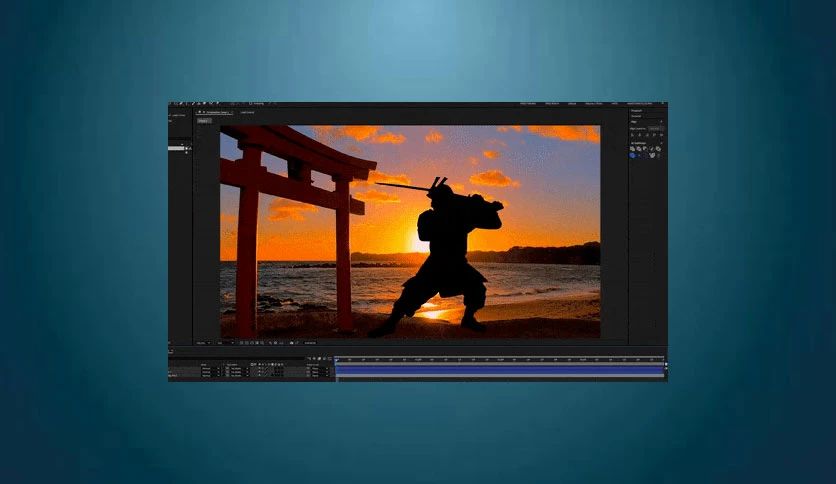The image size is (836, 484).
Task: Click the blue round icon in script panel
Action: (x=633, y=156)
